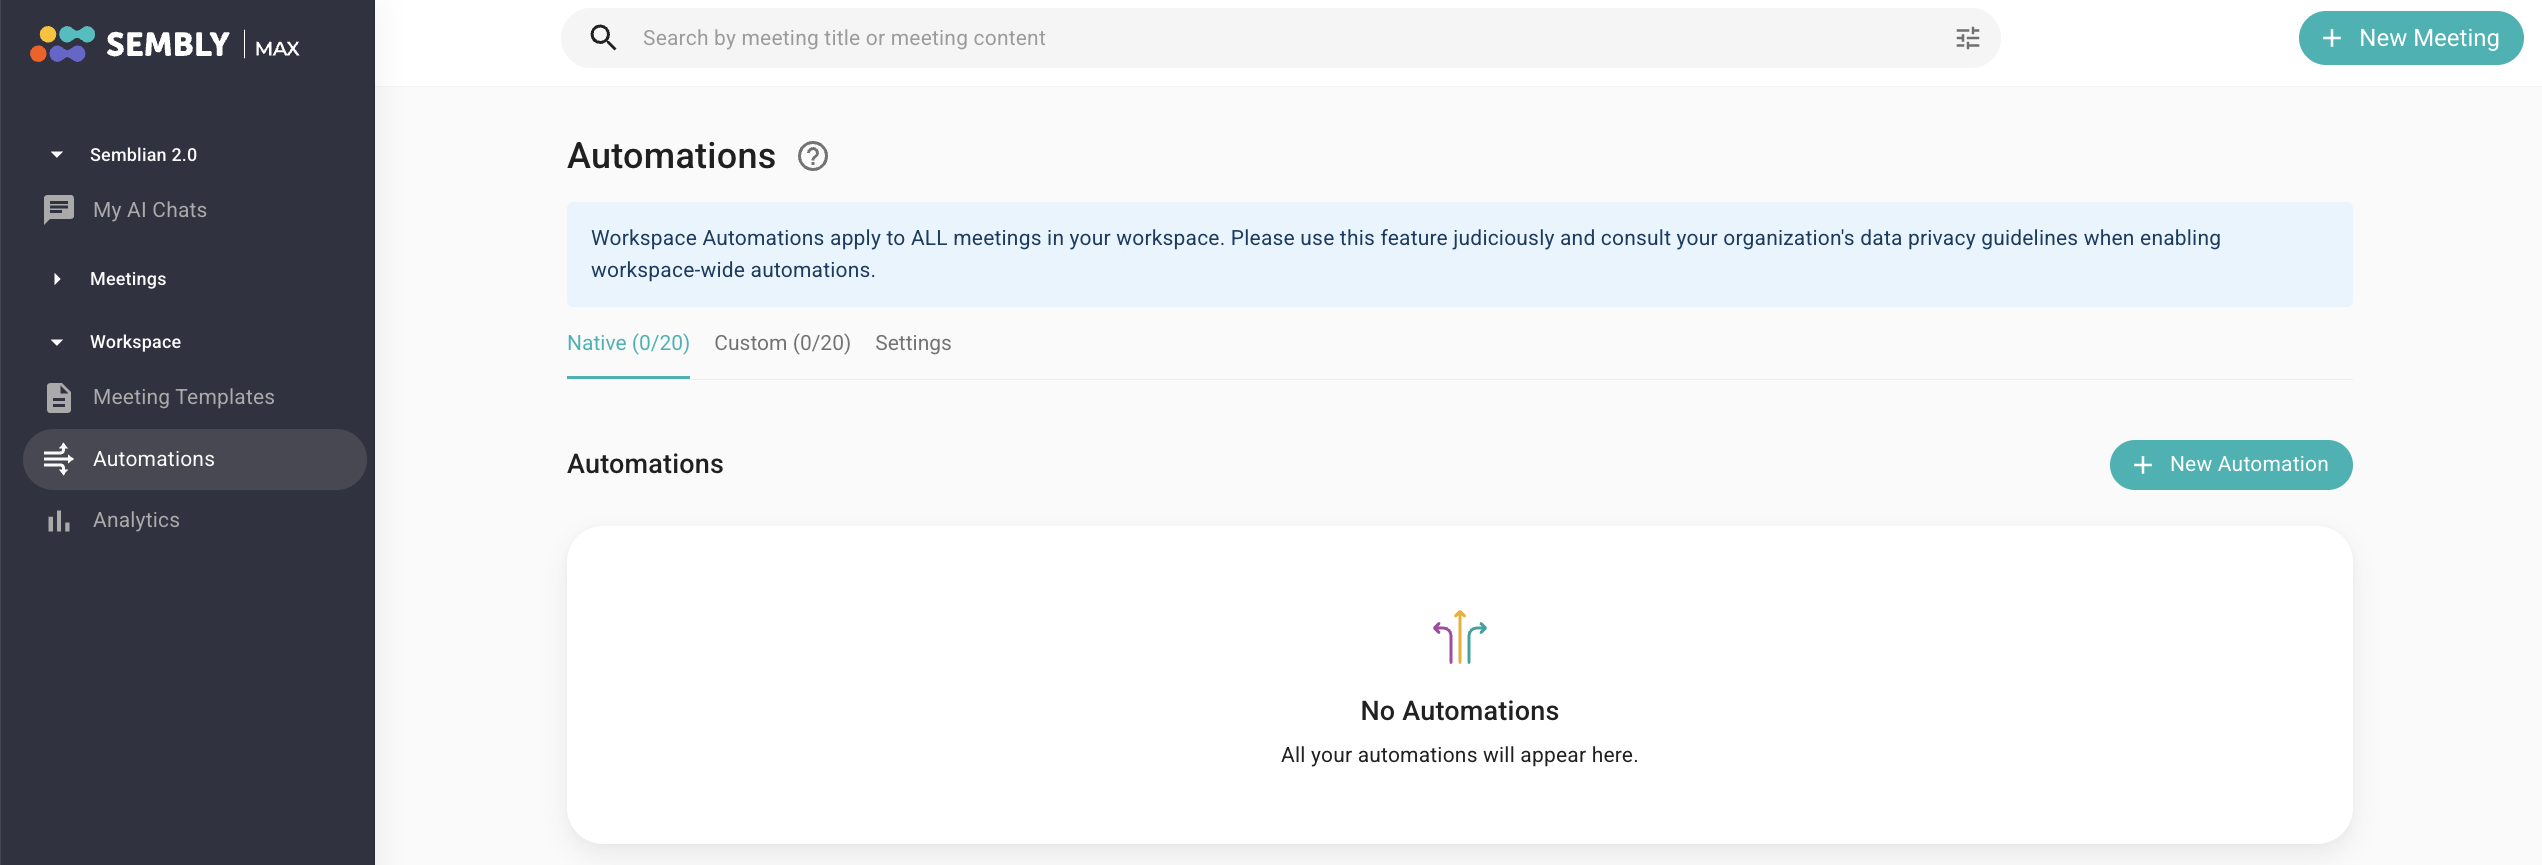The image size is (2542, 865).
Task: Collapse the Workspace section
Action: [x=57, y=342]
